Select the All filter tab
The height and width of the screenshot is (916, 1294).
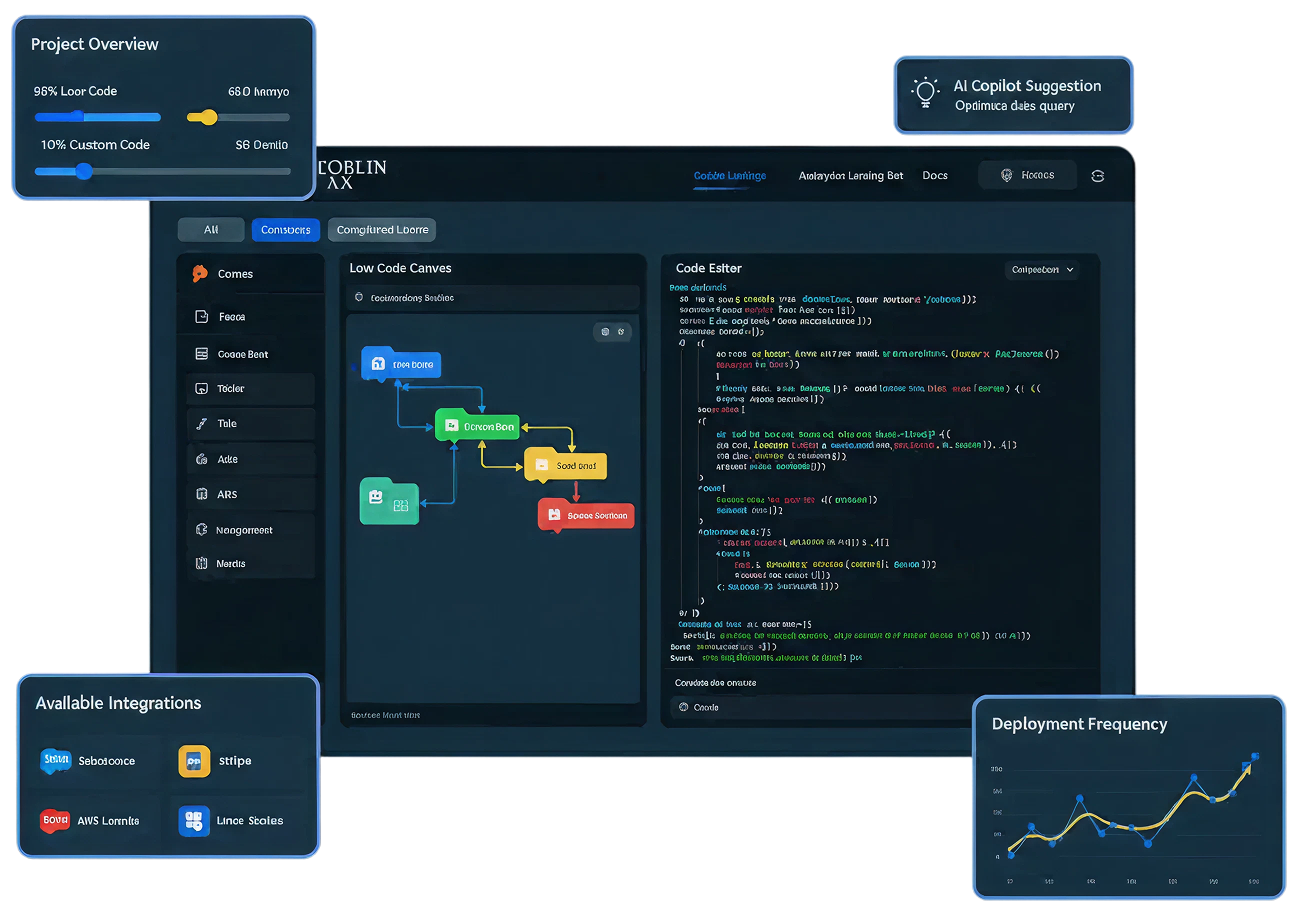[x=211, y=230]
